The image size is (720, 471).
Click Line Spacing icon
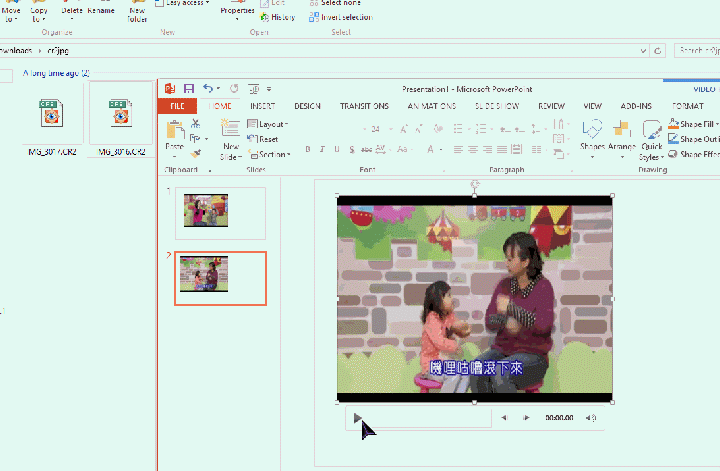[536, 129]
